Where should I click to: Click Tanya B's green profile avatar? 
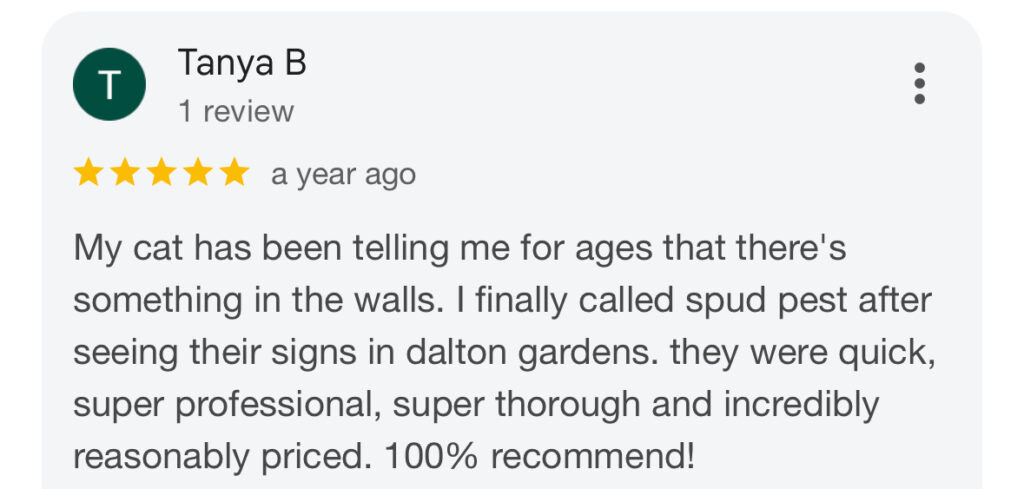[109, 83]
